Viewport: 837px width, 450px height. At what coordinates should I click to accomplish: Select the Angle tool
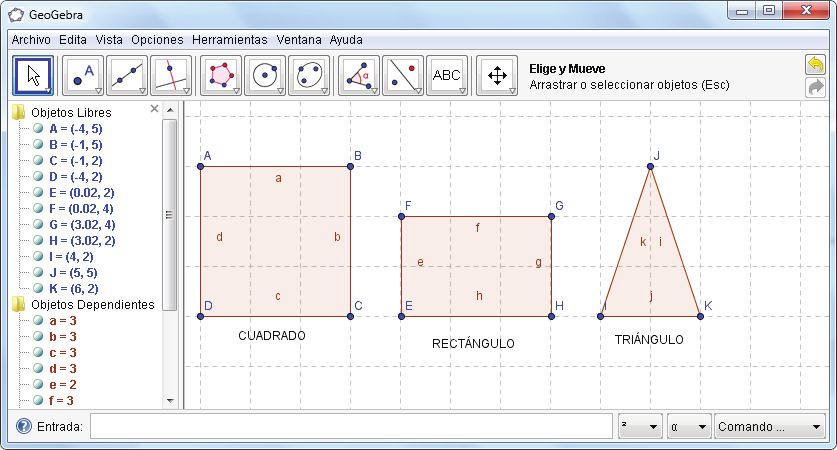pos(359,76)
